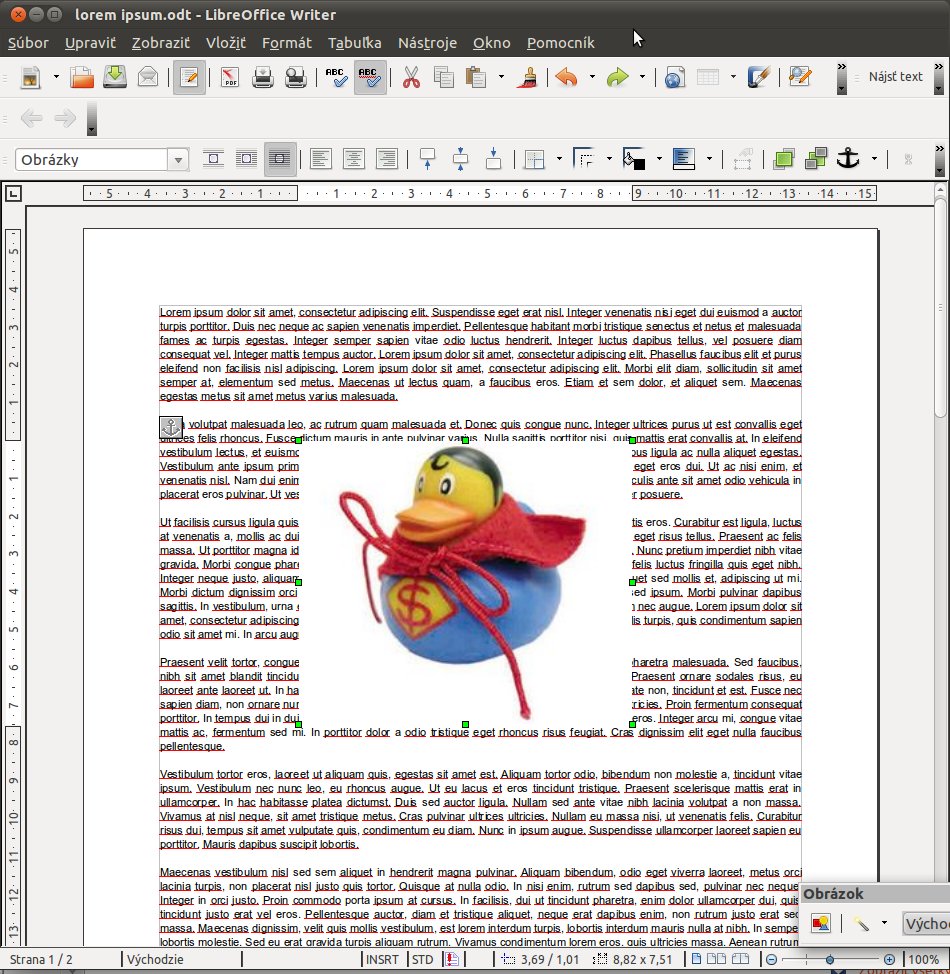
Task: Bring the image to front
Action: (x=783, y=159)
